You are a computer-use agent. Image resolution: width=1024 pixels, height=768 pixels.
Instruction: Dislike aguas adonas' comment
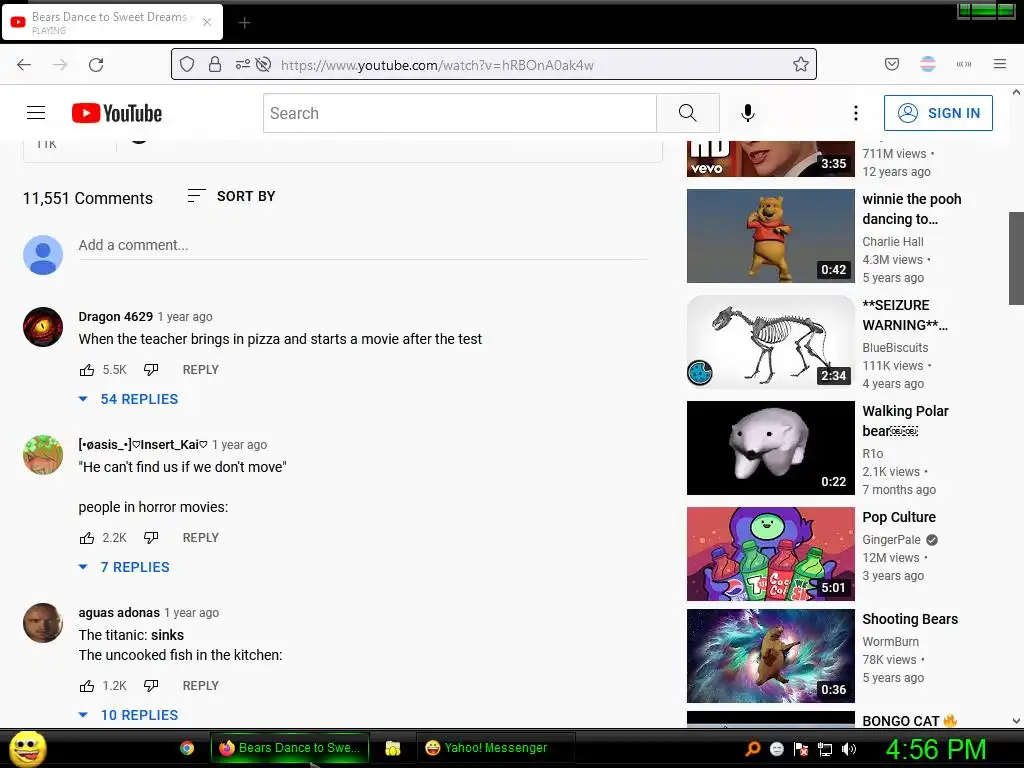151,686
